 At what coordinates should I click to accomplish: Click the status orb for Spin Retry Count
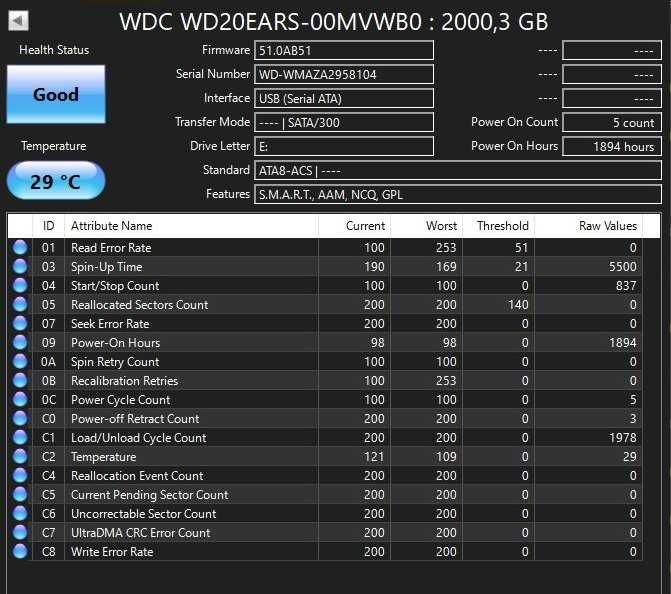coord(20,361)
